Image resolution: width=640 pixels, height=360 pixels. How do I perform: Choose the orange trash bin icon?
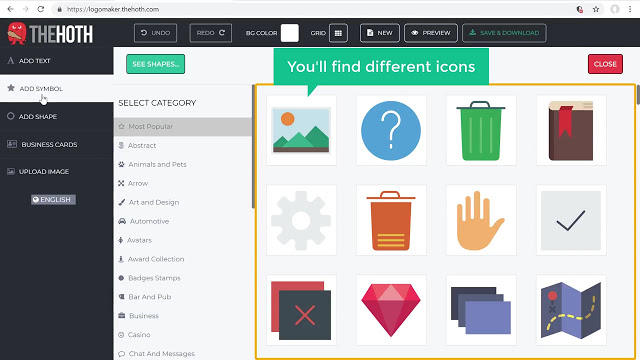(x=391, y=220)
